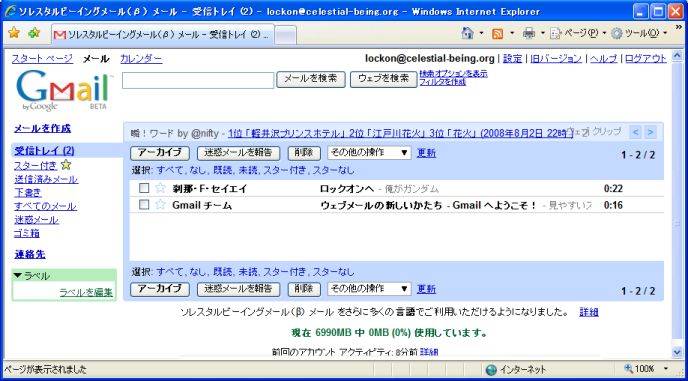
Task: Click the next web clip arrow
Action: pos(651,131)
